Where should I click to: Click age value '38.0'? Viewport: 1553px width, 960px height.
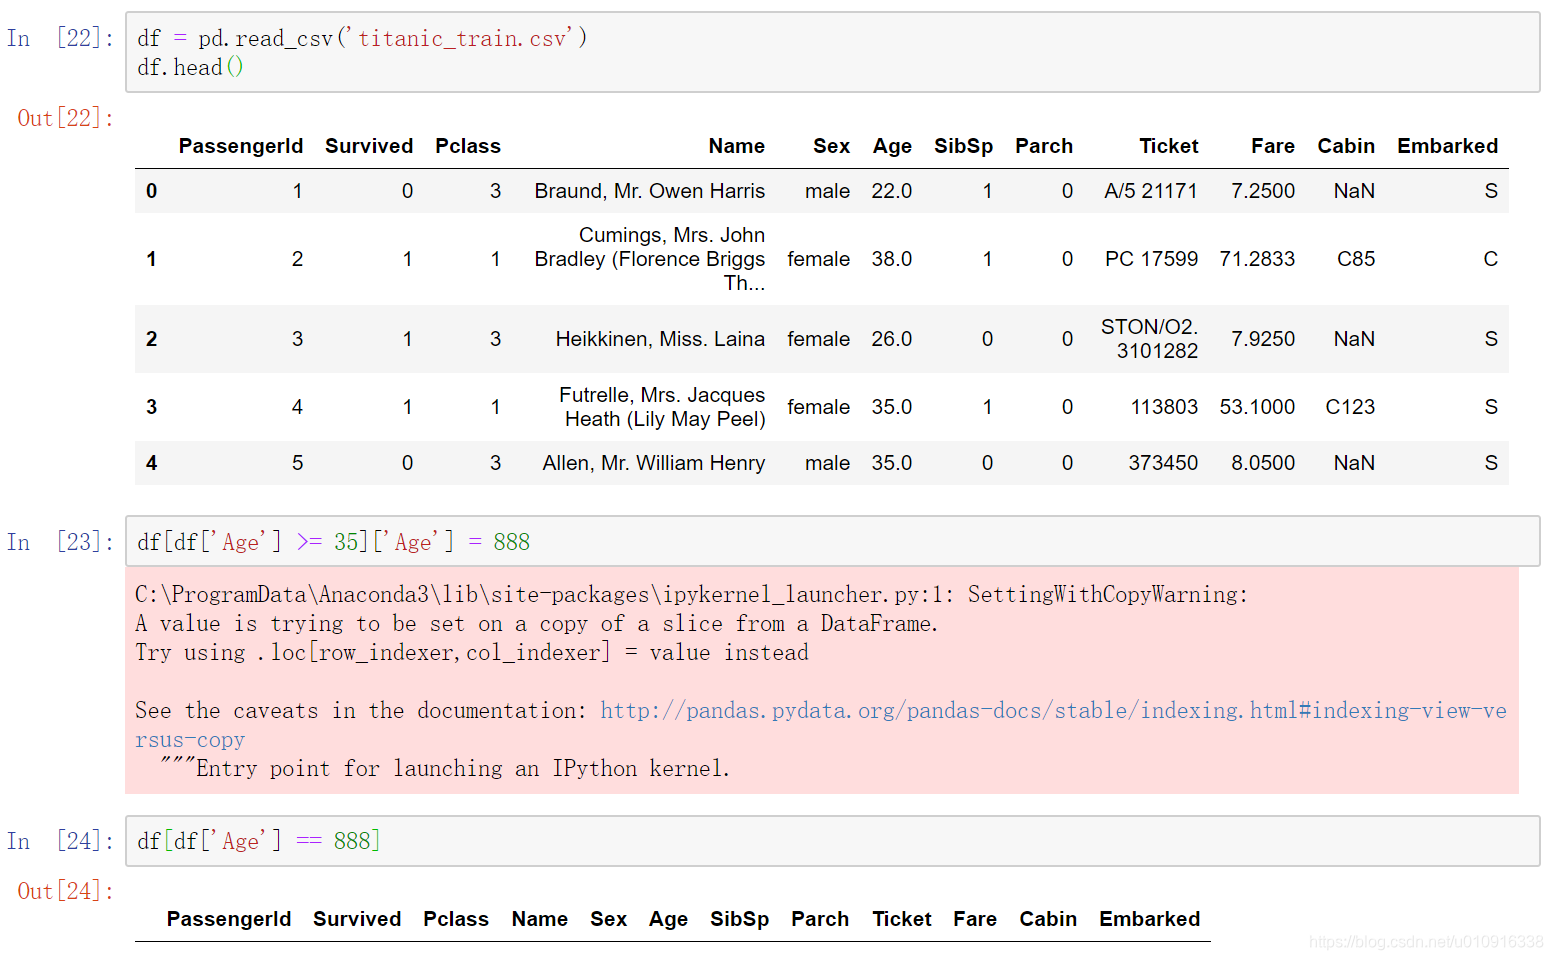tap(891, 259)
